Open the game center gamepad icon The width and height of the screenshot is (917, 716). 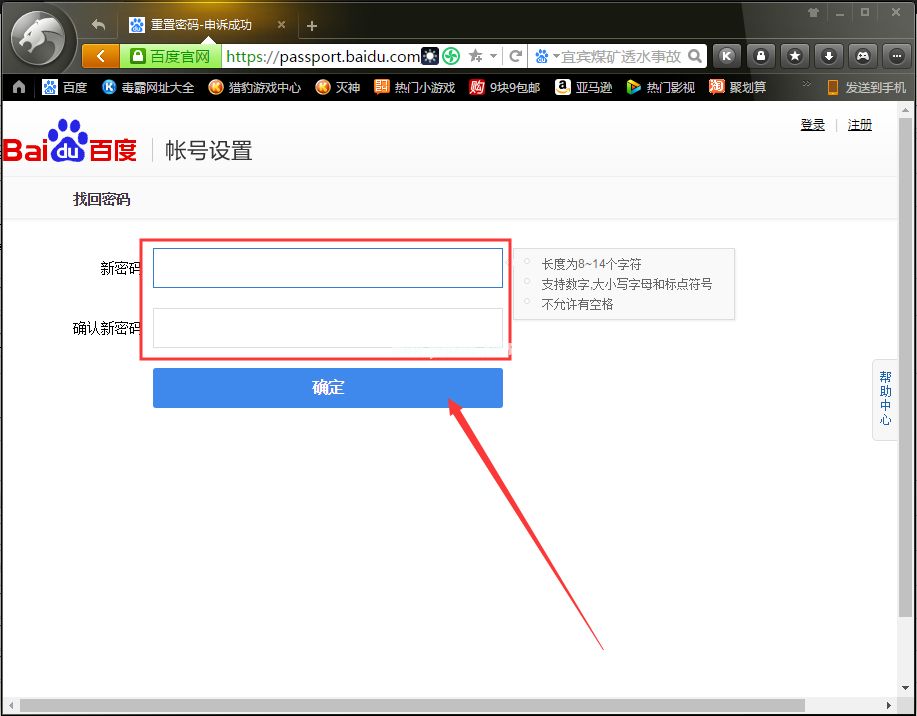pyautogui.click(x=862, y=56)
